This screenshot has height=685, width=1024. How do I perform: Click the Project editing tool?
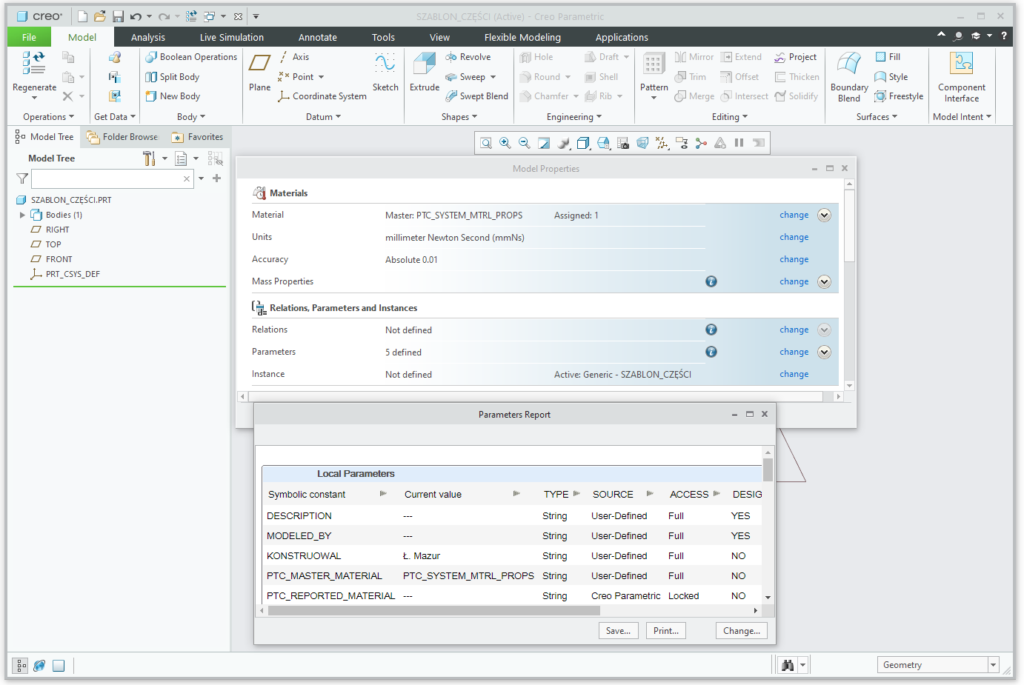795,57
